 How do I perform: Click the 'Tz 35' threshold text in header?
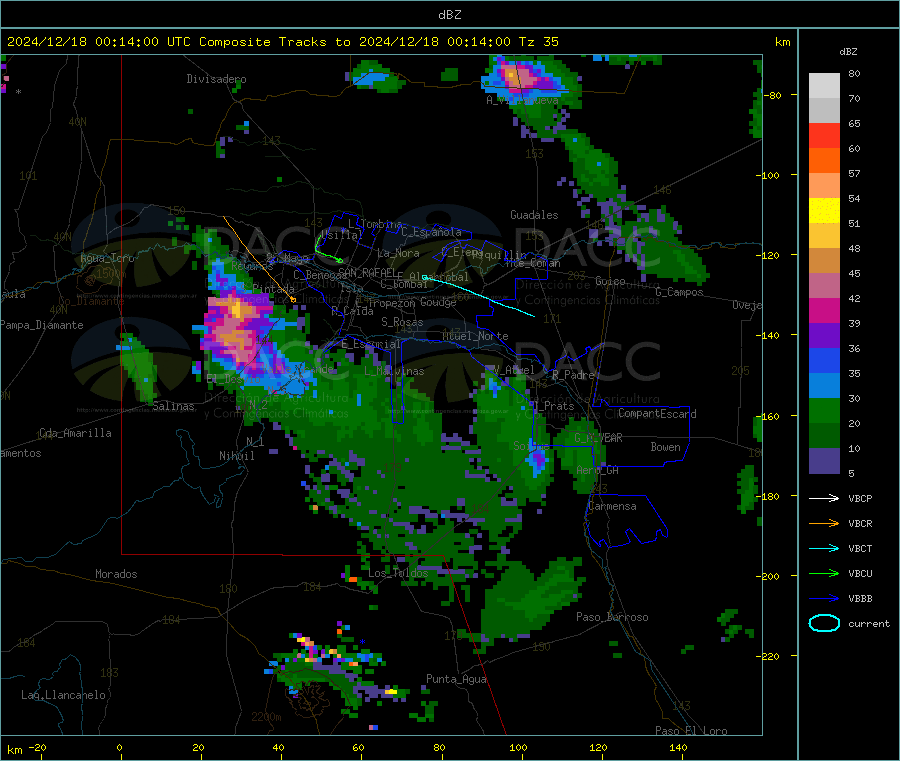coord(538,42)
